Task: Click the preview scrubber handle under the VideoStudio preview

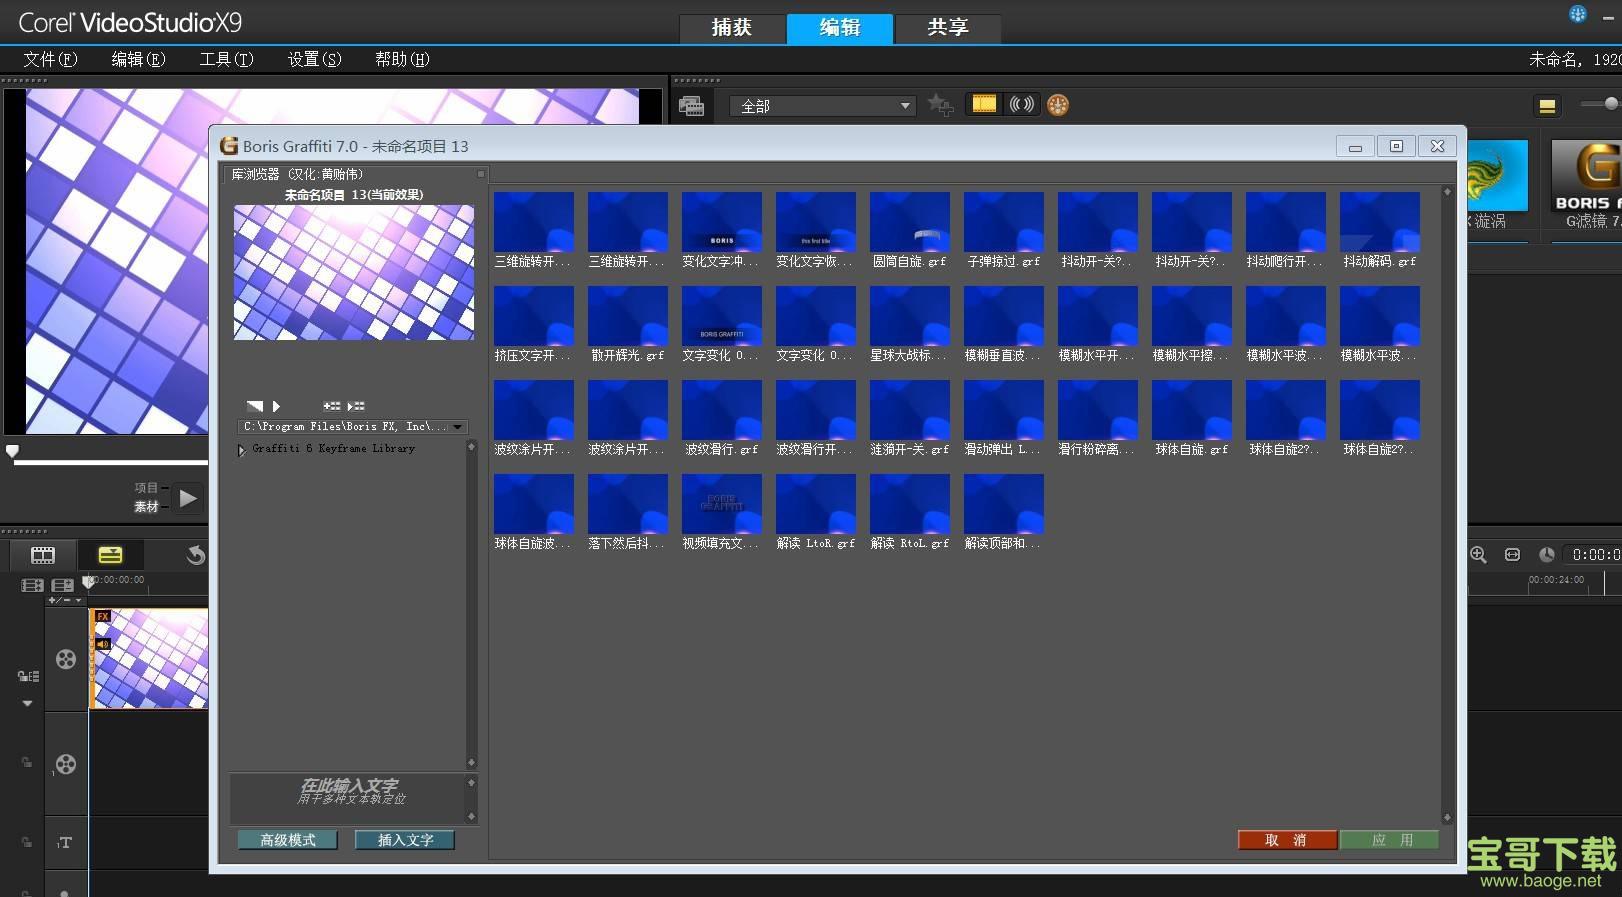Action: click(12, 452)
